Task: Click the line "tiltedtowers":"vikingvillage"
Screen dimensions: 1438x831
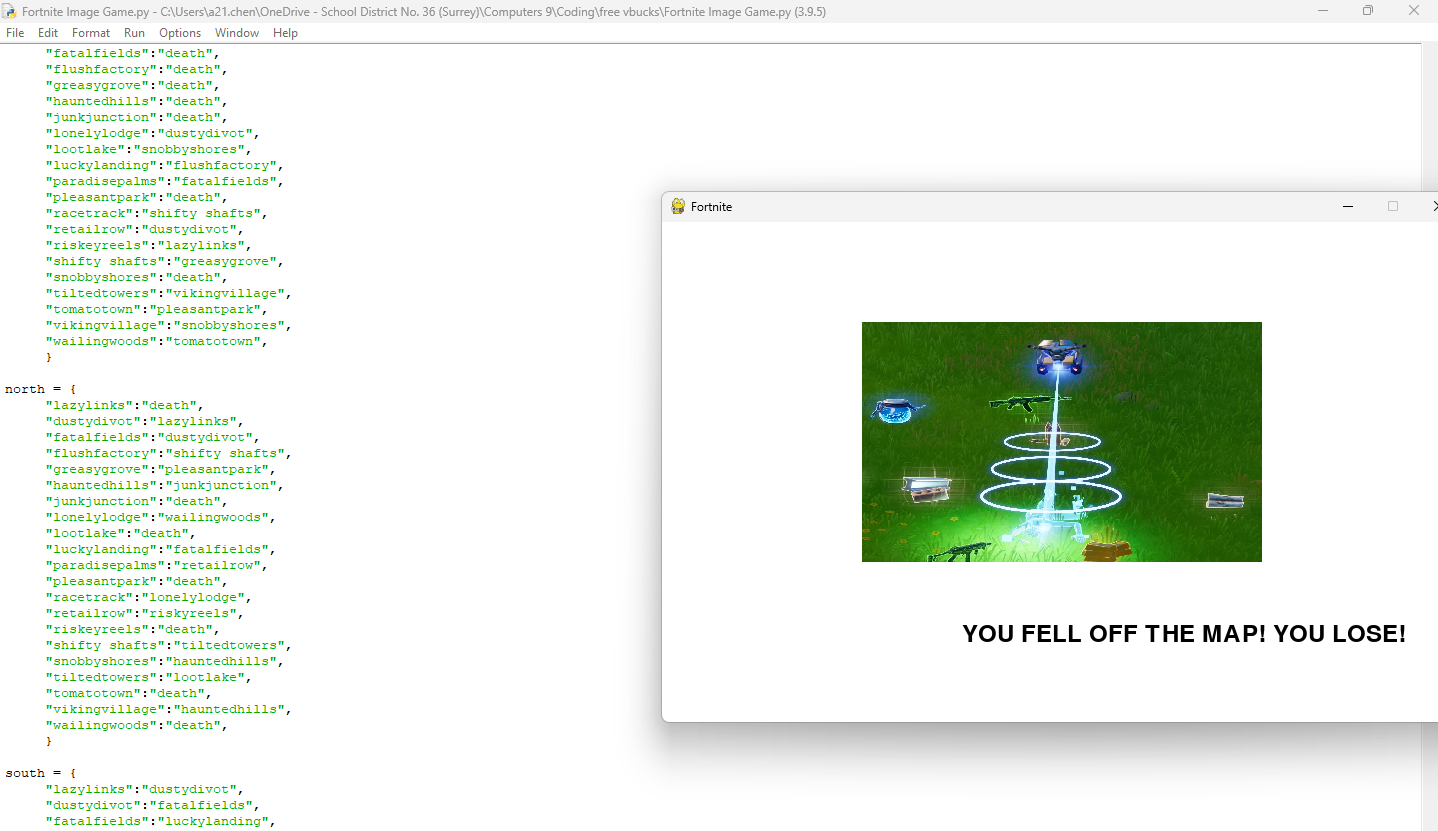Action: [x=168, y=293]
